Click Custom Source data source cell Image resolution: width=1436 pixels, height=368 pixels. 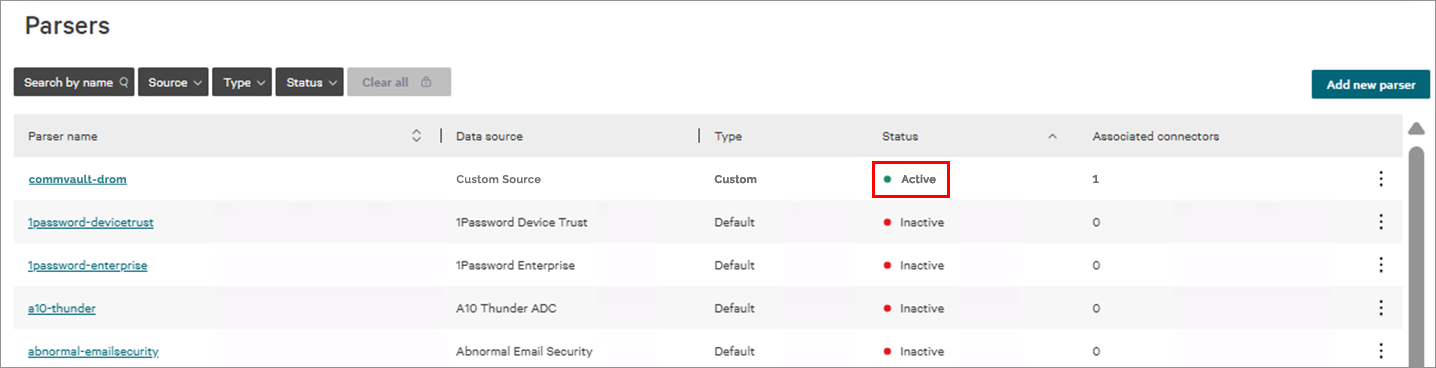498,179
